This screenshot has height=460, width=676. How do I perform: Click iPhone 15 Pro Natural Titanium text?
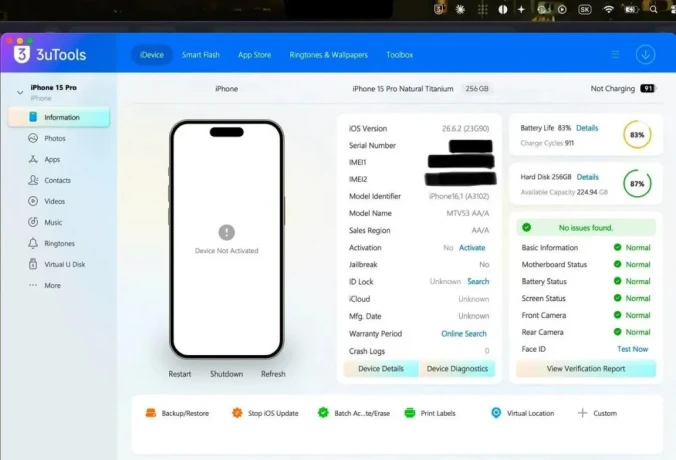(x=403, y=88)
